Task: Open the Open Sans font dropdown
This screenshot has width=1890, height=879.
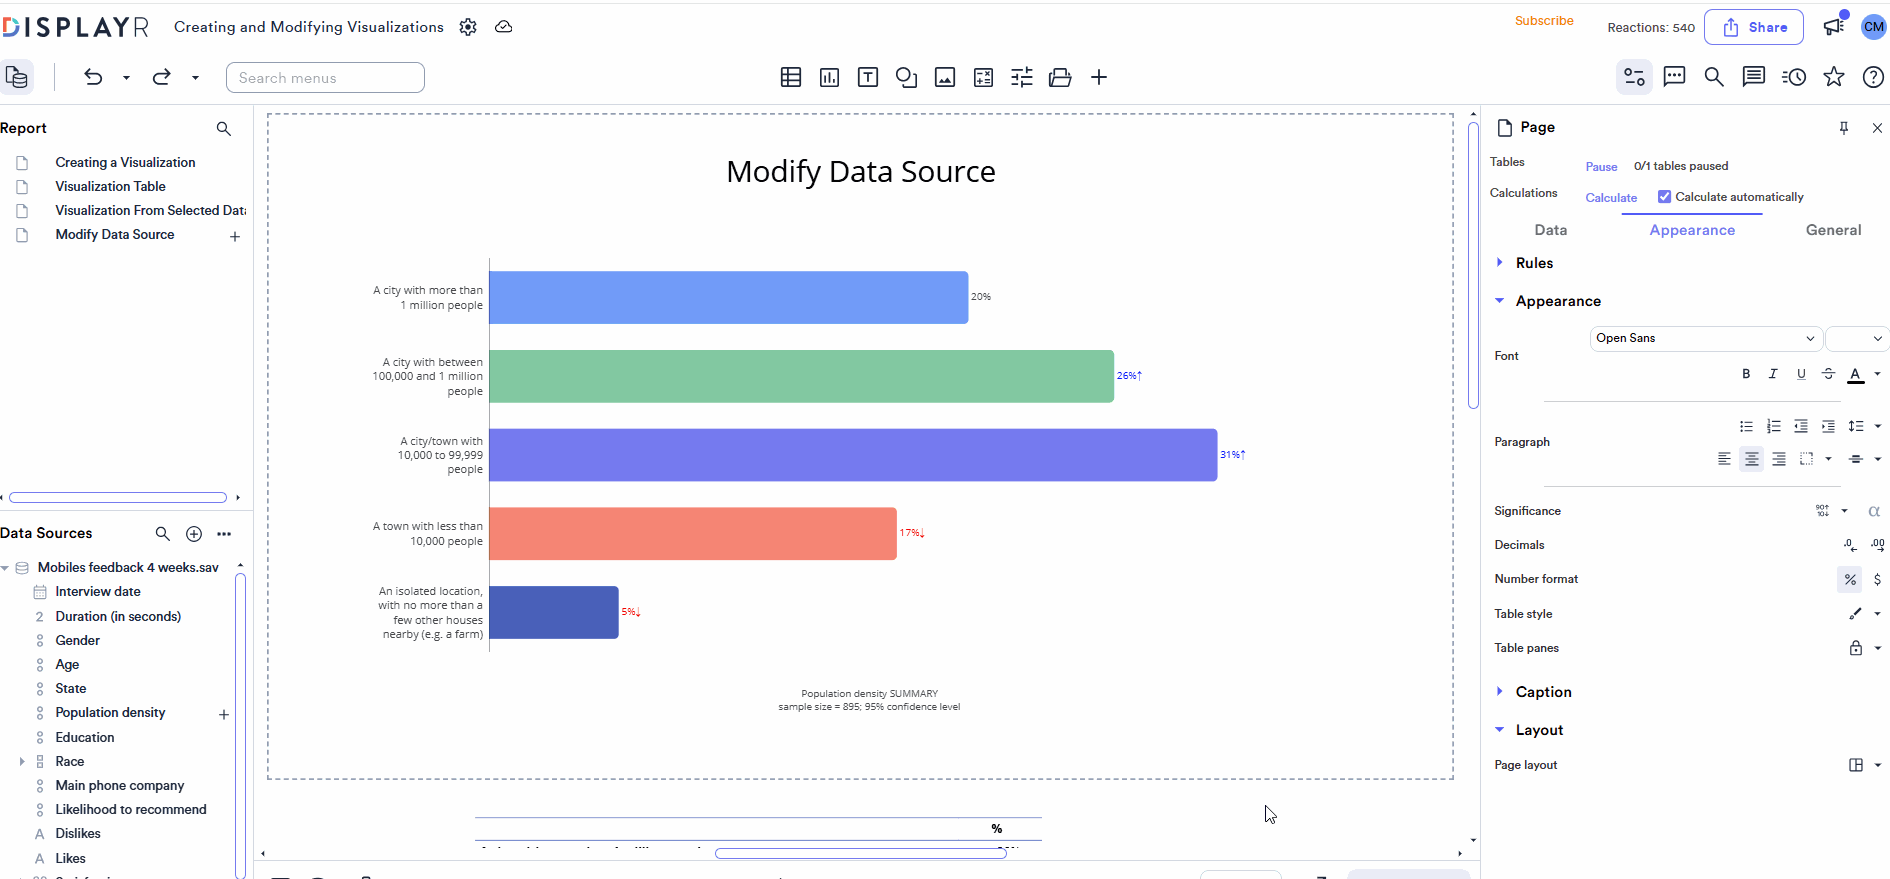Action: tap(1704, 339)
